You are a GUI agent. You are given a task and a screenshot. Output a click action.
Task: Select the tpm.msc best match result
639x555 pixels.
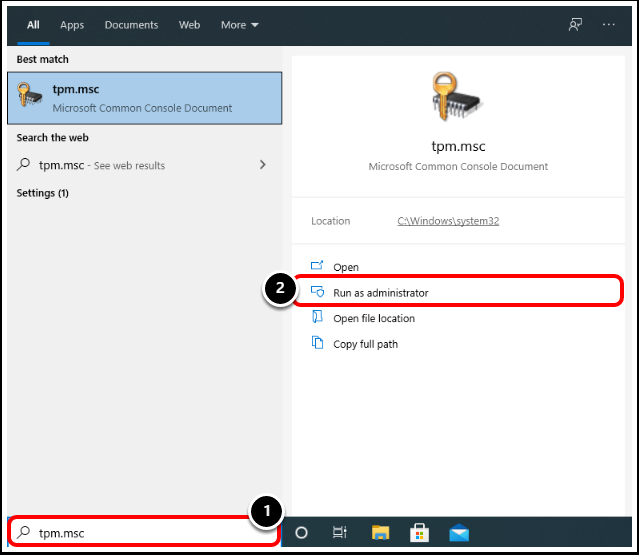(145, 98)
